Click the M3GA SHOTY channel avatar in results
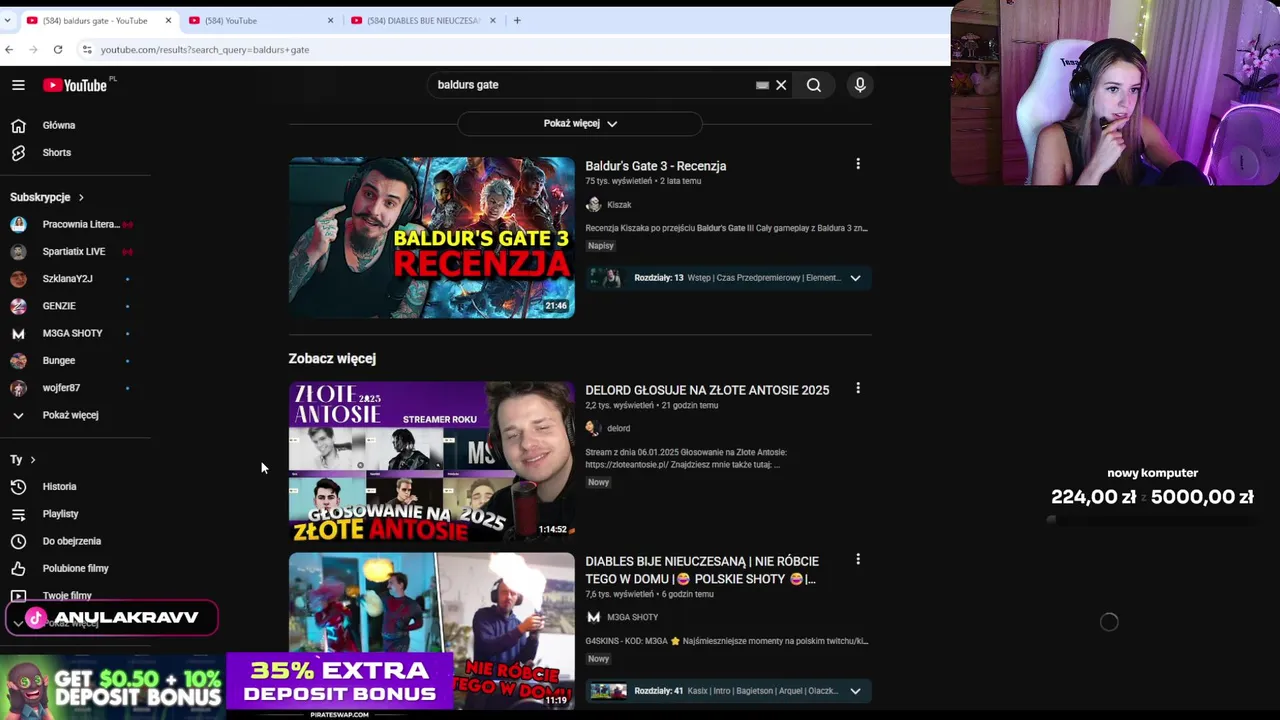The height and width of the screenshot is (720, 1280). click(593, 617)
